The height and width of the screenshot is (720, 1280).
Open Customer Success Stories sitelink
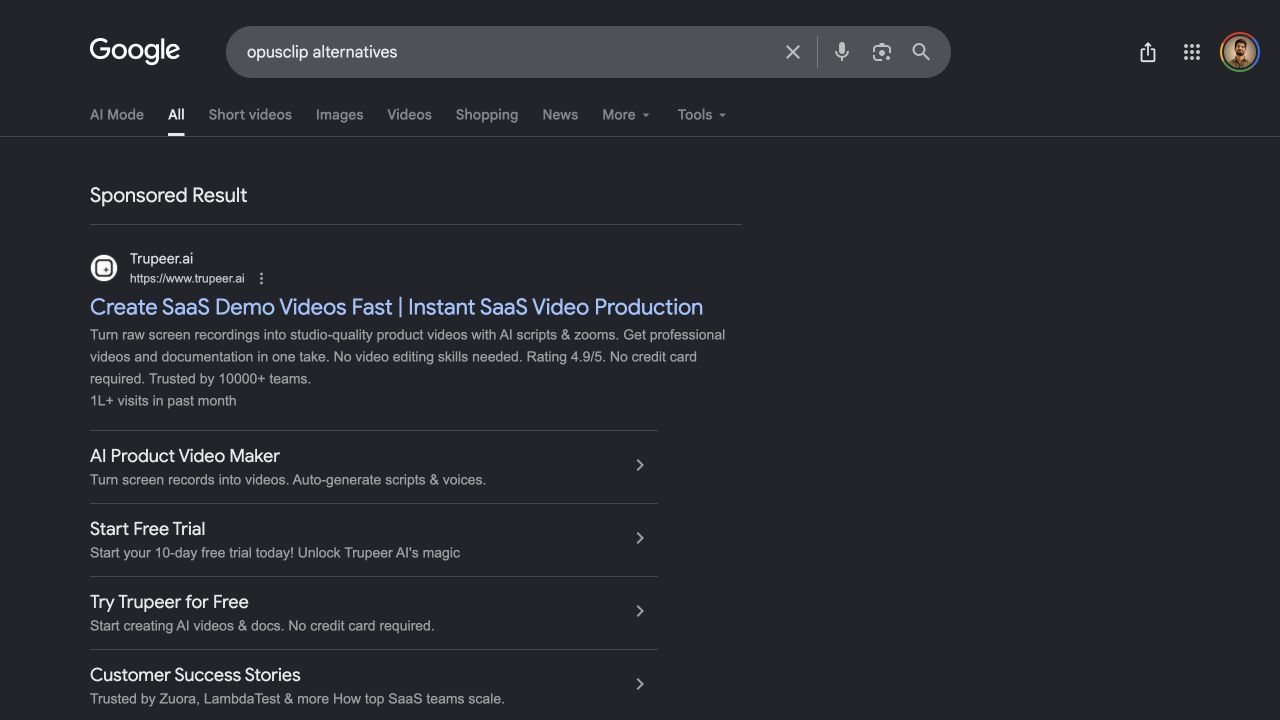click(195, 675)
